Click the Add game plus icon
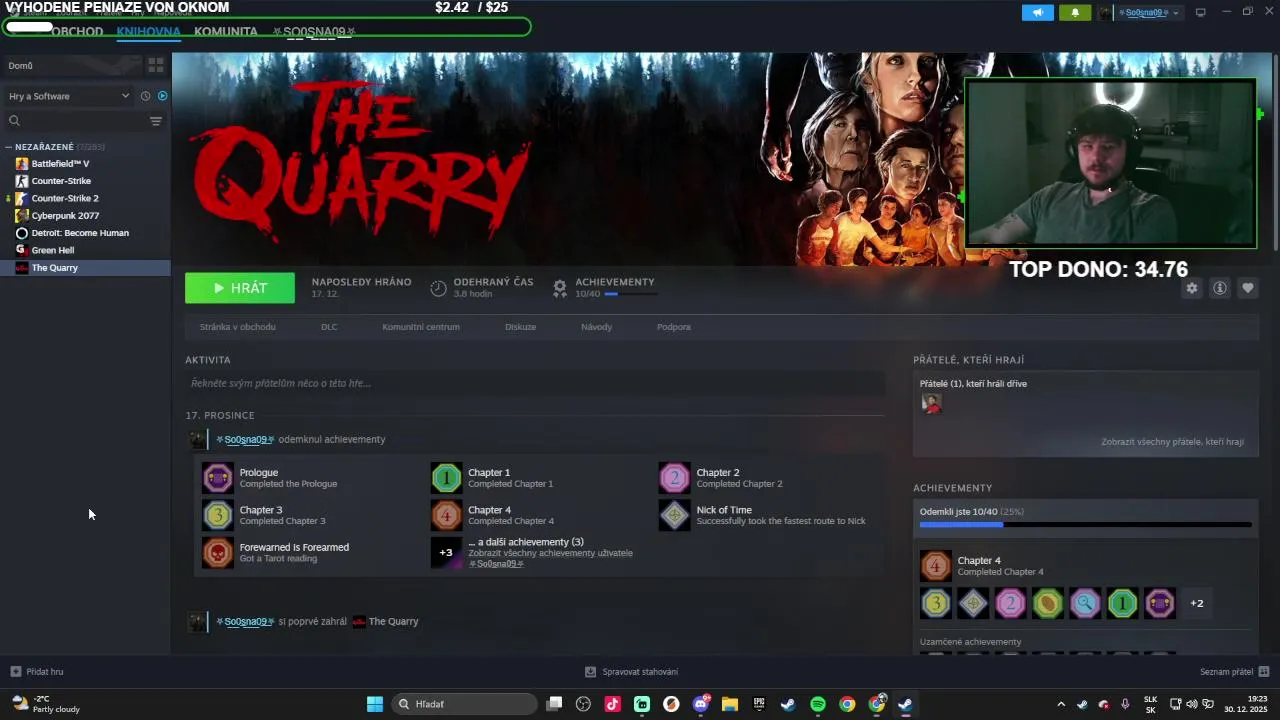 (15, 672)
